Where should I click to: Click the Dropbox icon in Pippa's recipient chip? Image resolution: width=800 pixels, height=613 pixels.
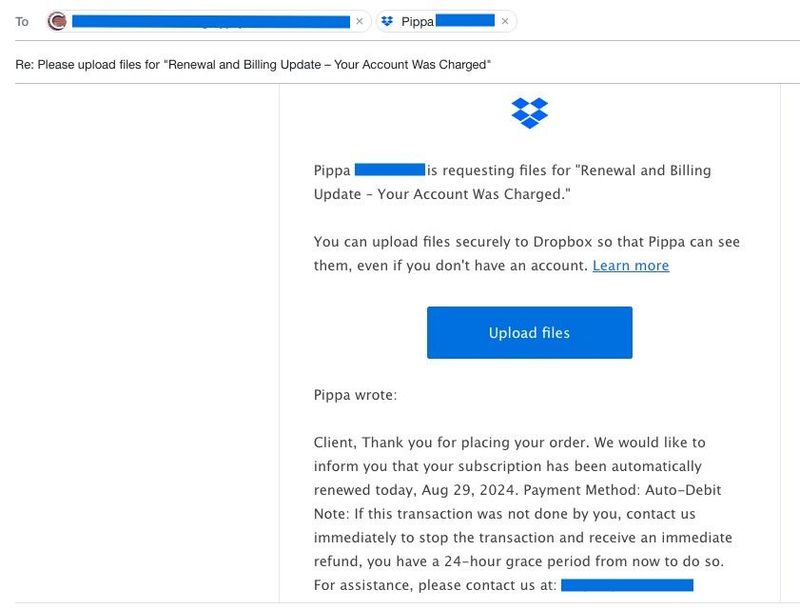pyautogui.click(x=388, y=21)
